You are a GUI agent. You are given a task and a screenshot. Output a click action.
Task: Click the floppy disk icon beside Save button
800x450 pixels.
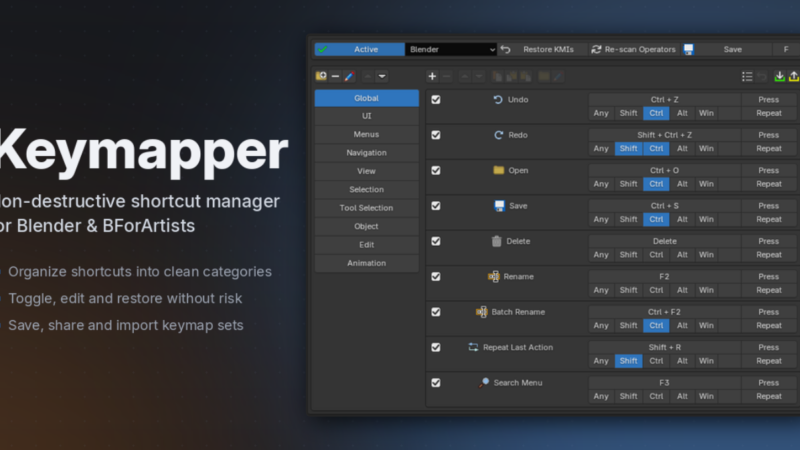(689, 49)
